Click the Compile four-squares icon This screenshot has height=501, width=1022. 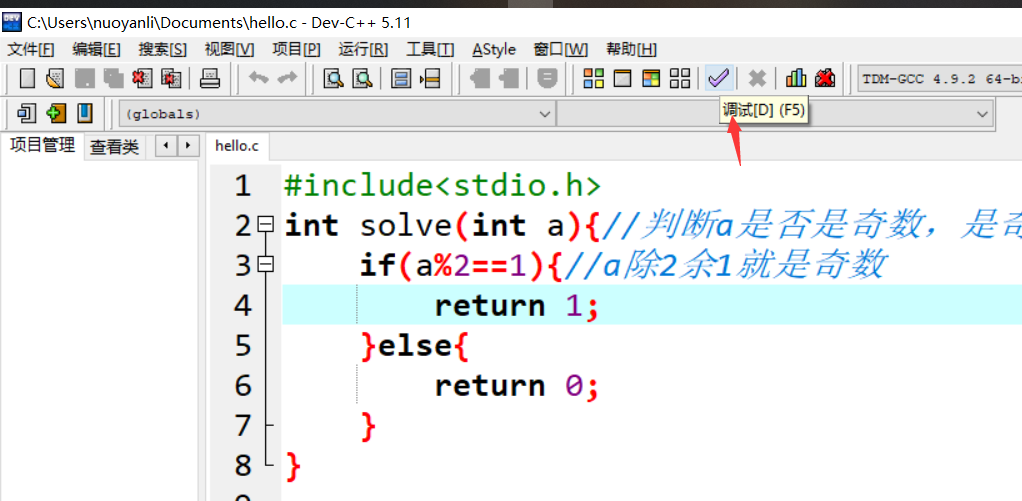[x=593, y=79]
